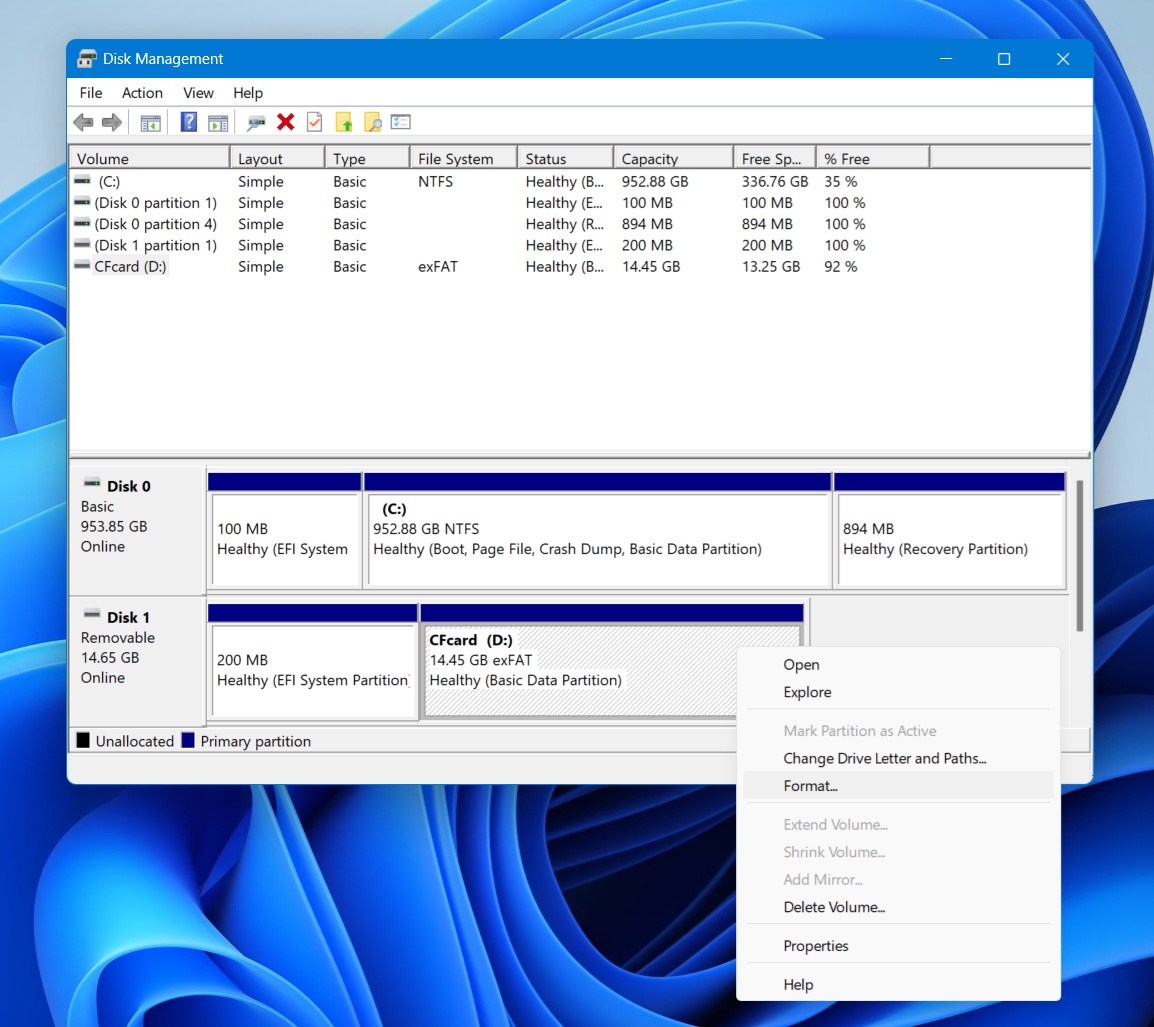This screenshot has height=1027, width=1154.
Task: Minimize the Disk Management window
Action: 946,59
